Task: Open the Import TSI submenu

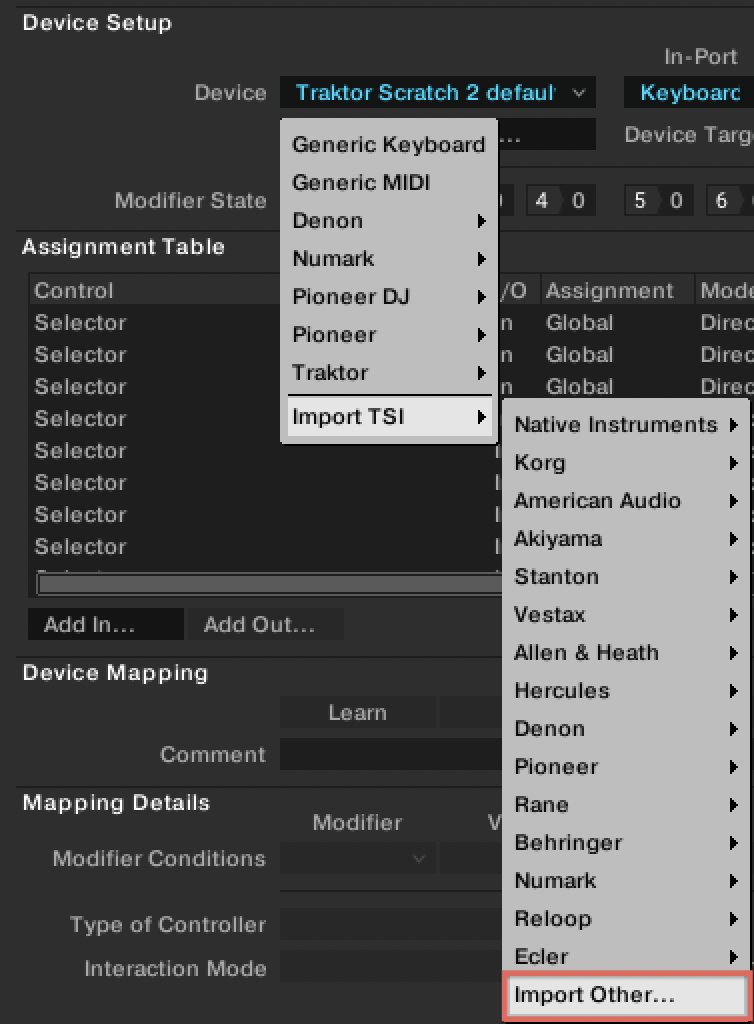Action: tap(389, 417)
